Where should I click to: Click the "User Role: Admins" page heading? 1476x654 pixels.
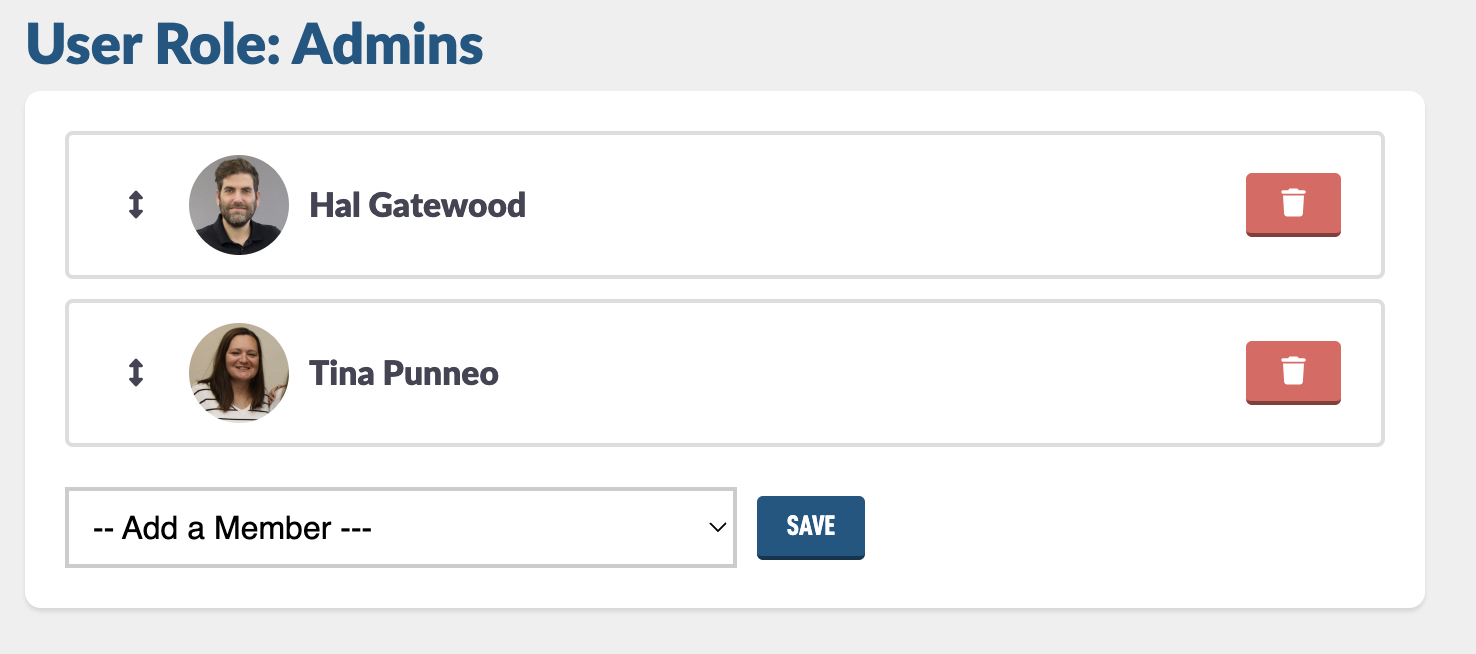point(255,45)
